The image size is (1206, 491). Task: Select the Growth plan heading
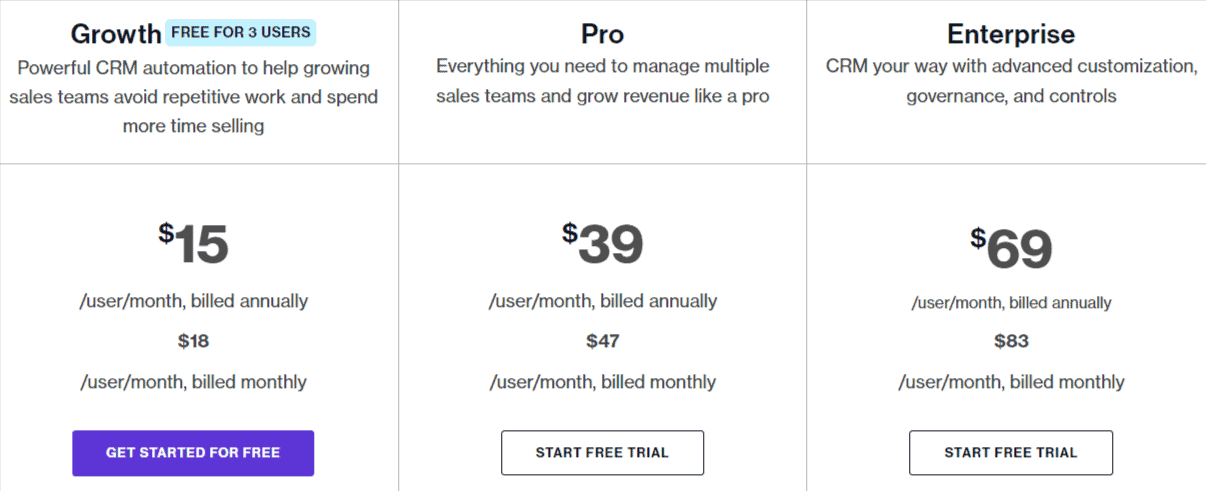click(x=116, y=34)
